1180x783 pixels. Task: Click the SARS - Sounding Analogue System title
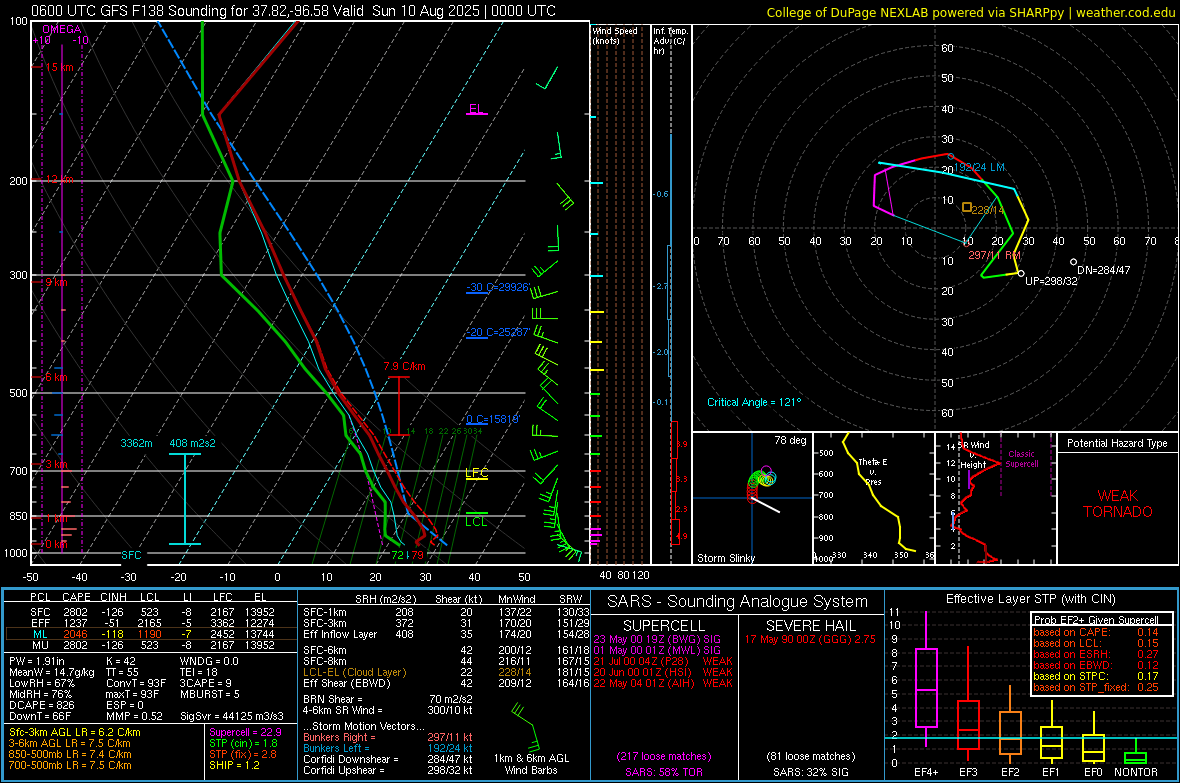pos(738,602)
